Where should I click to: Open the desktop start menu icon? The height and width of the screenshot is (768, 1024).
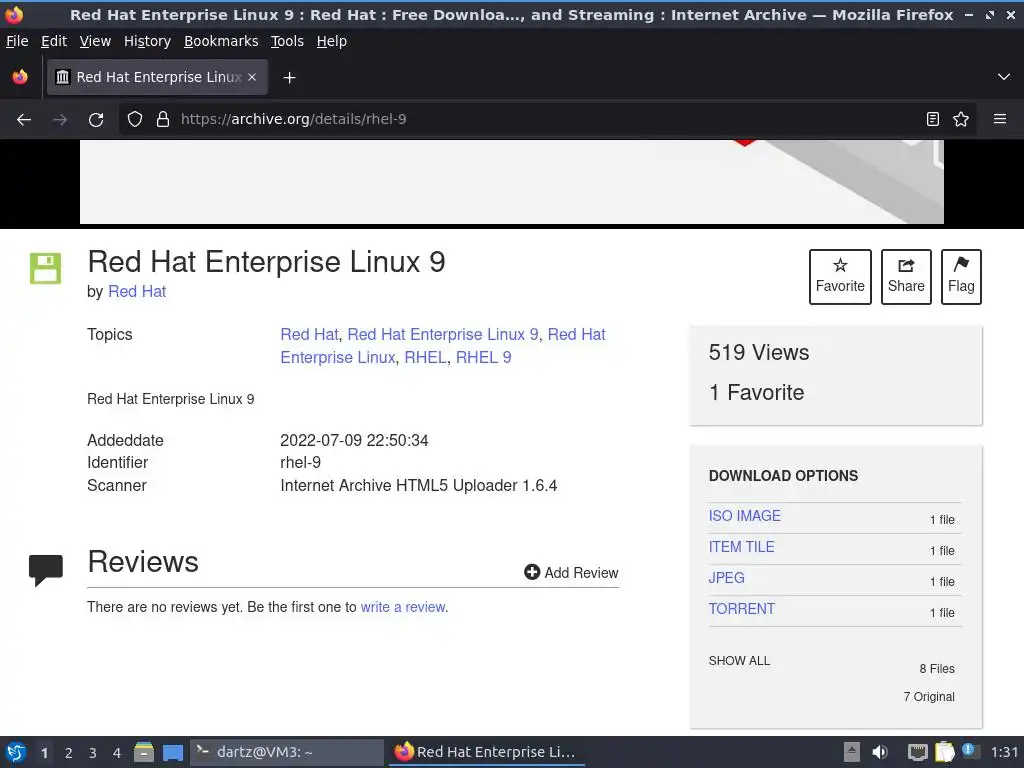click(x=16, y=752)
